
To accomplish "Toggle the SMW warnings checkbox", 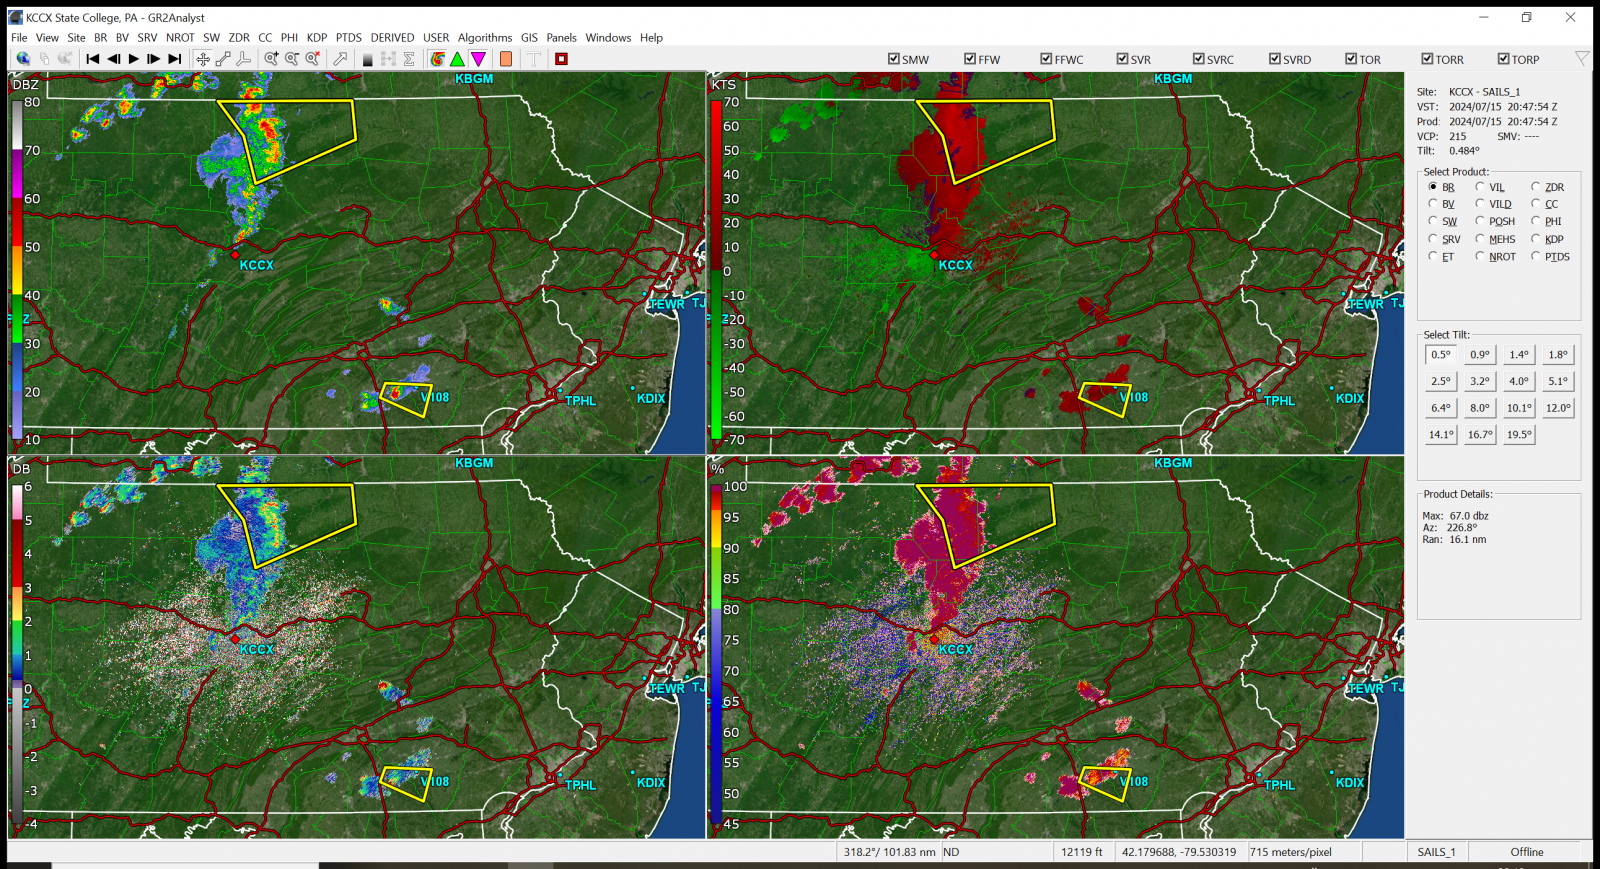I will (x=894, y=59).
